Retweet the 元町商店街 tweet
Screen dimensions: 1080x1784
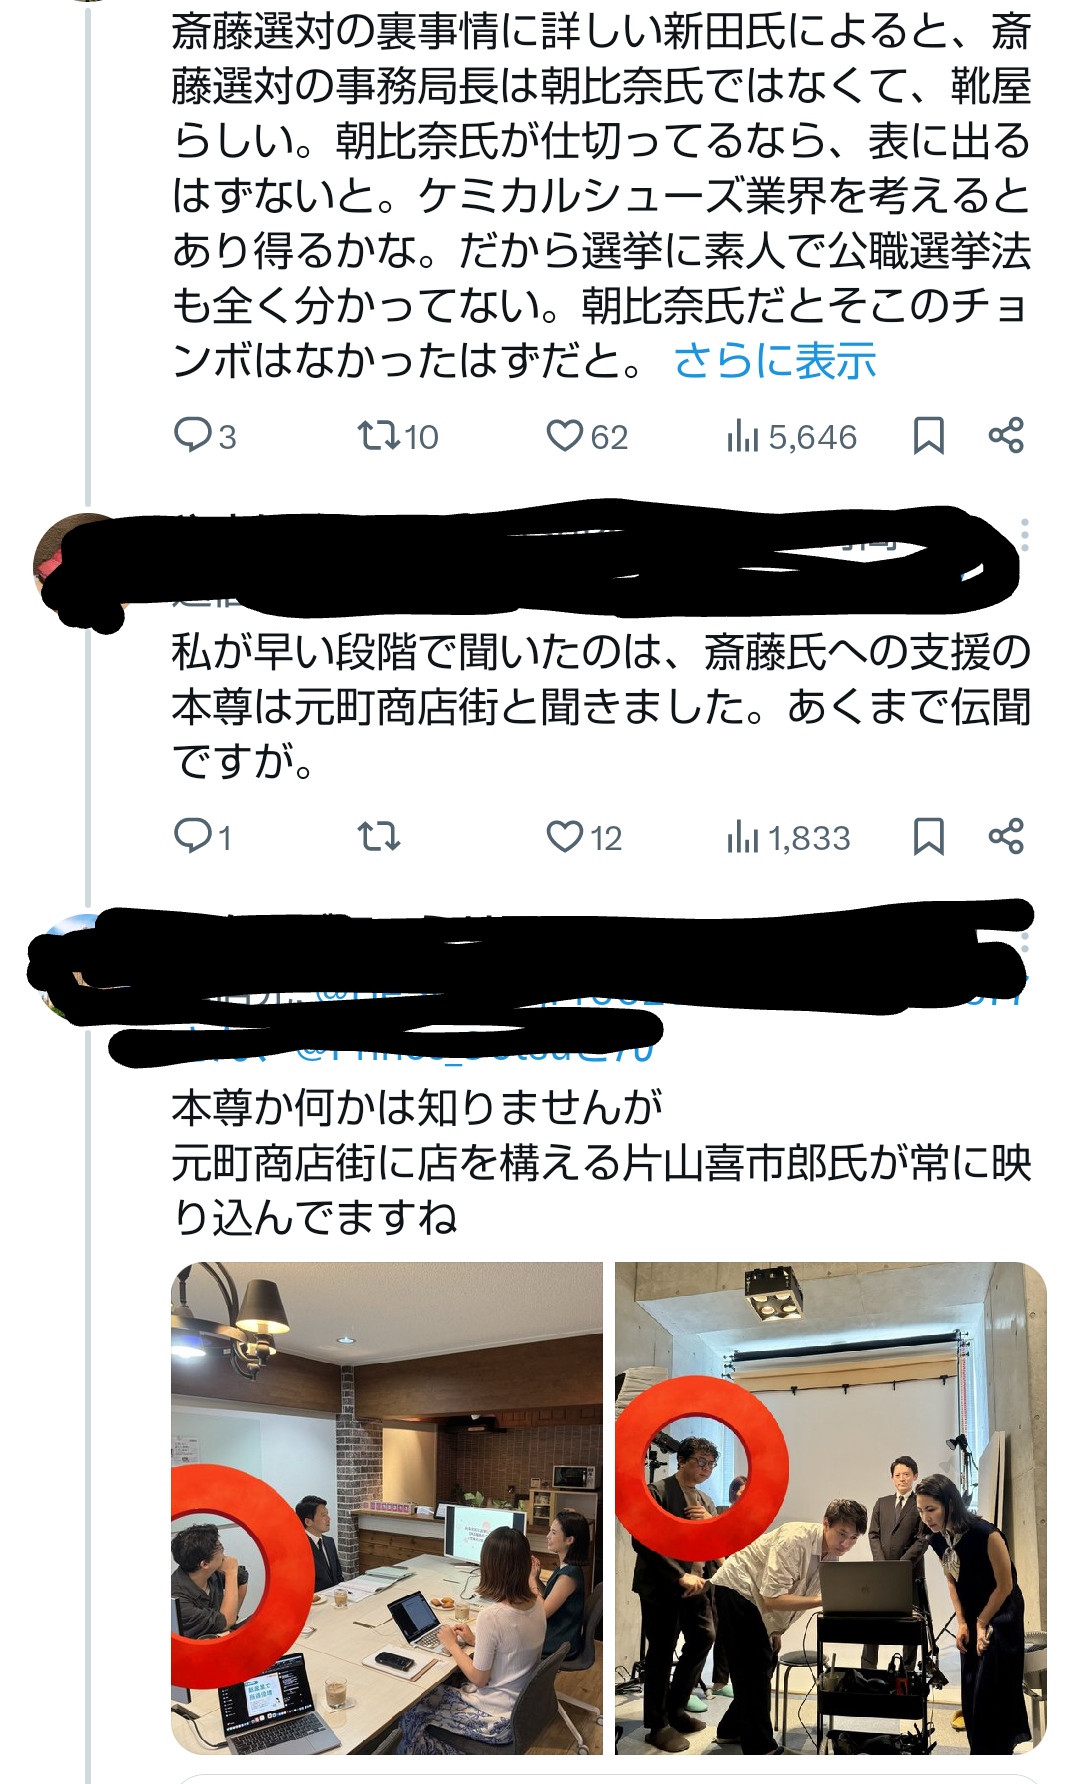[x=379, y=837]
